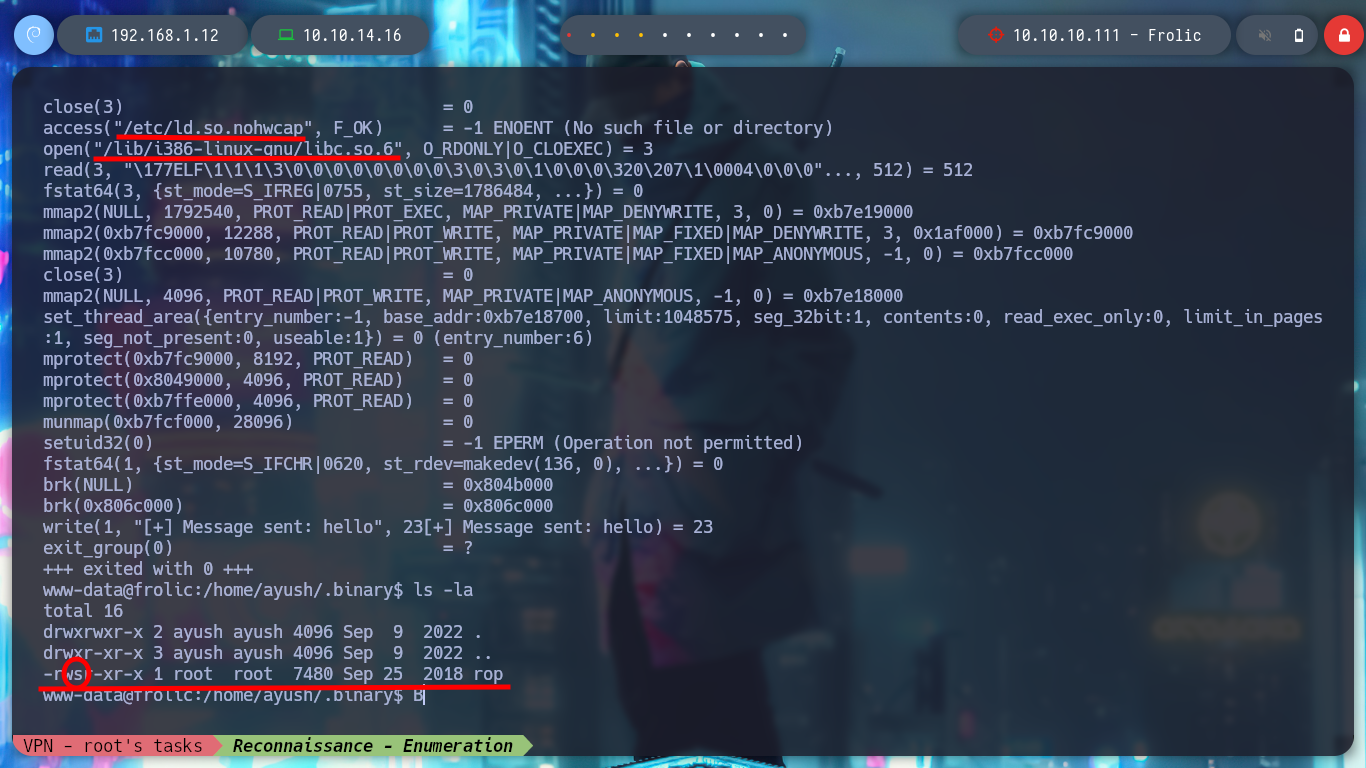Image resolution: width=1366 pixels, height=768 pixels.
Task: Select the "VPN - root's tasks" tab
Action: pos(113,745)
